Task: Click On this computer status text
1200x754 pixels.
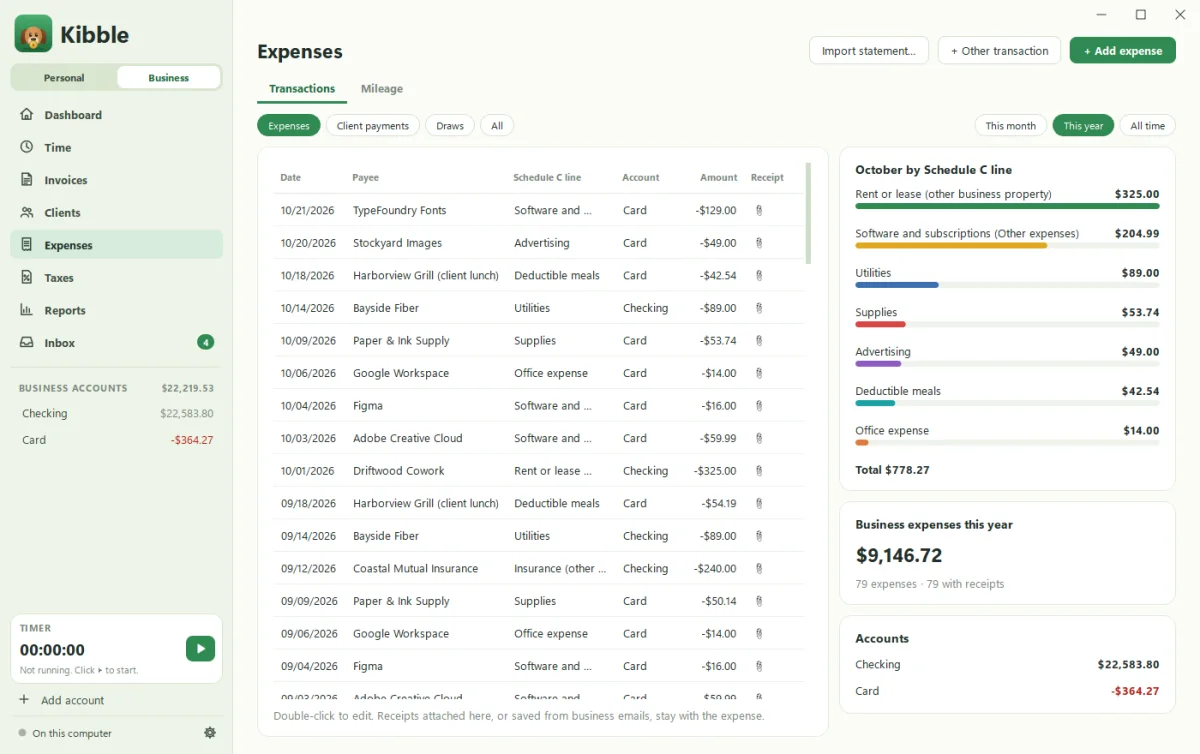Action: point(72,733)
